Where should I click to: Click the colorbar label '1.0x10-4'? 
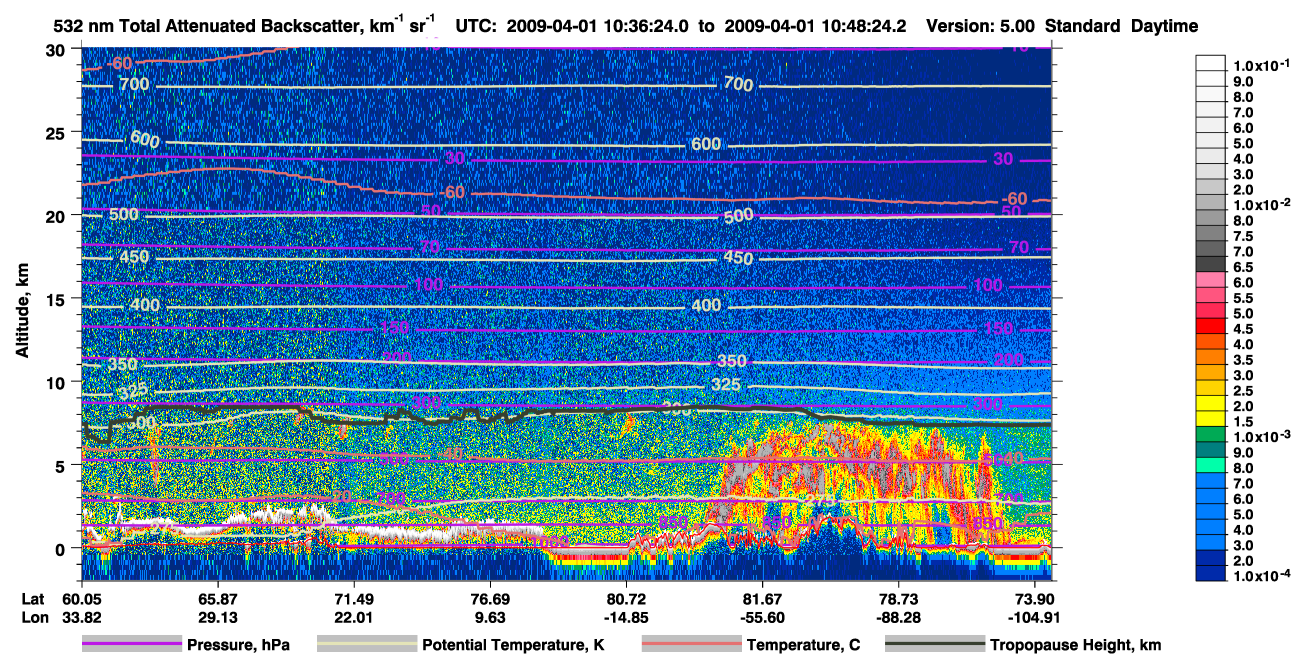tap(1262, 577)
